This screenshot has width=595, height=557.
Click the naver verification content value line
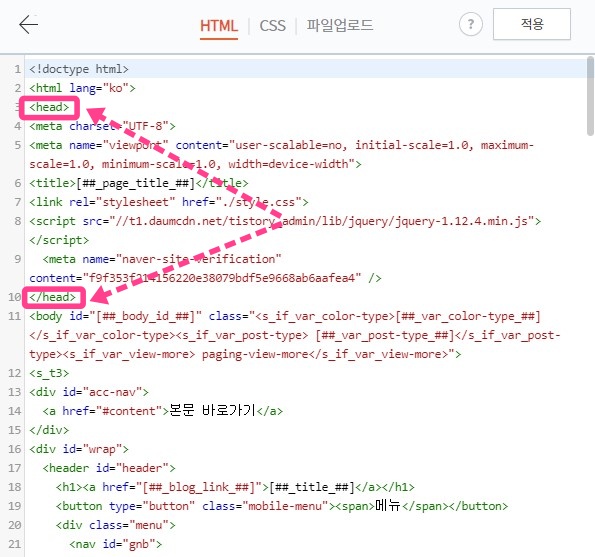tap(205, 278)
